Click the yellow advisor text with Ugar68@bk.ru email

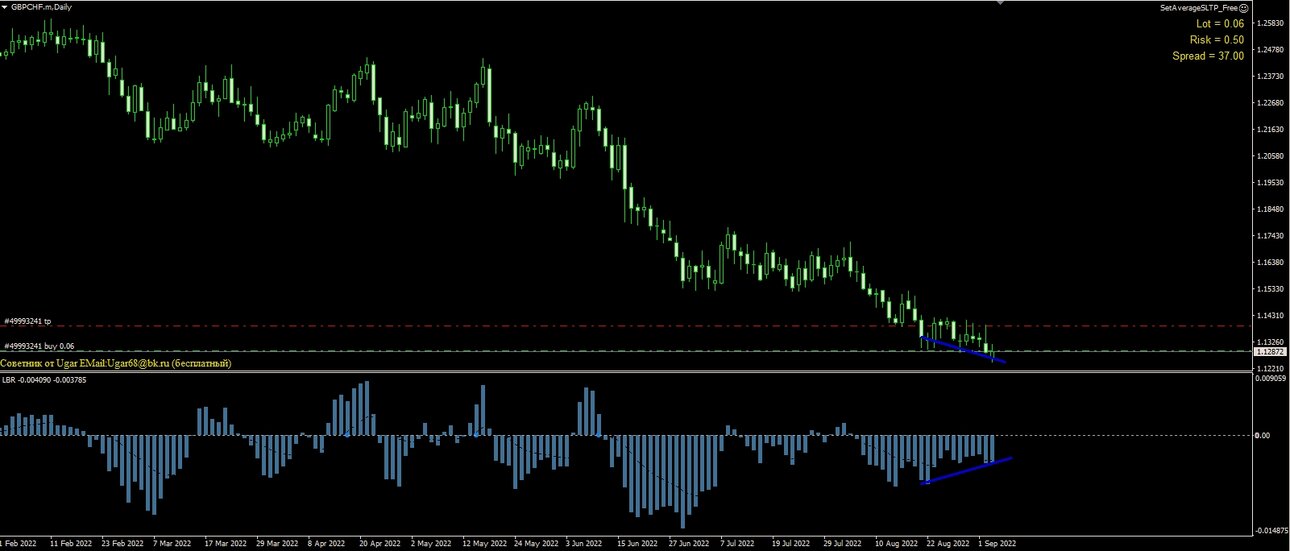tap(116, 363)
